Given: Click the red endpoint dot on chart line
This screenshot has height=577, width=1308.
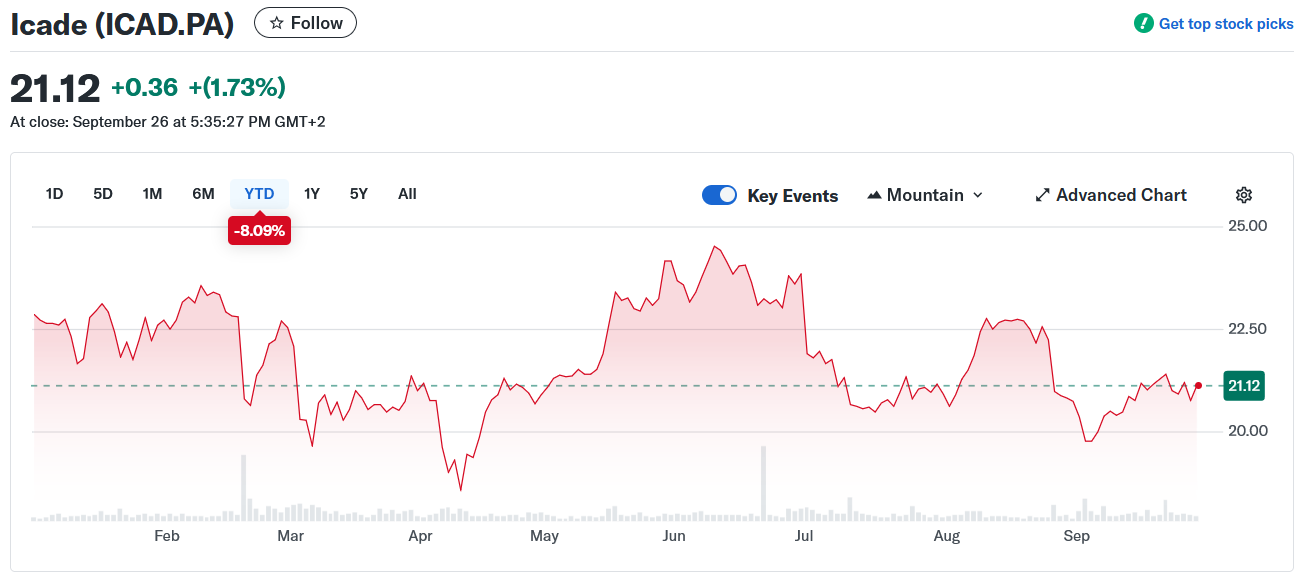Looking at the screenshot, I should (1198, 385).
